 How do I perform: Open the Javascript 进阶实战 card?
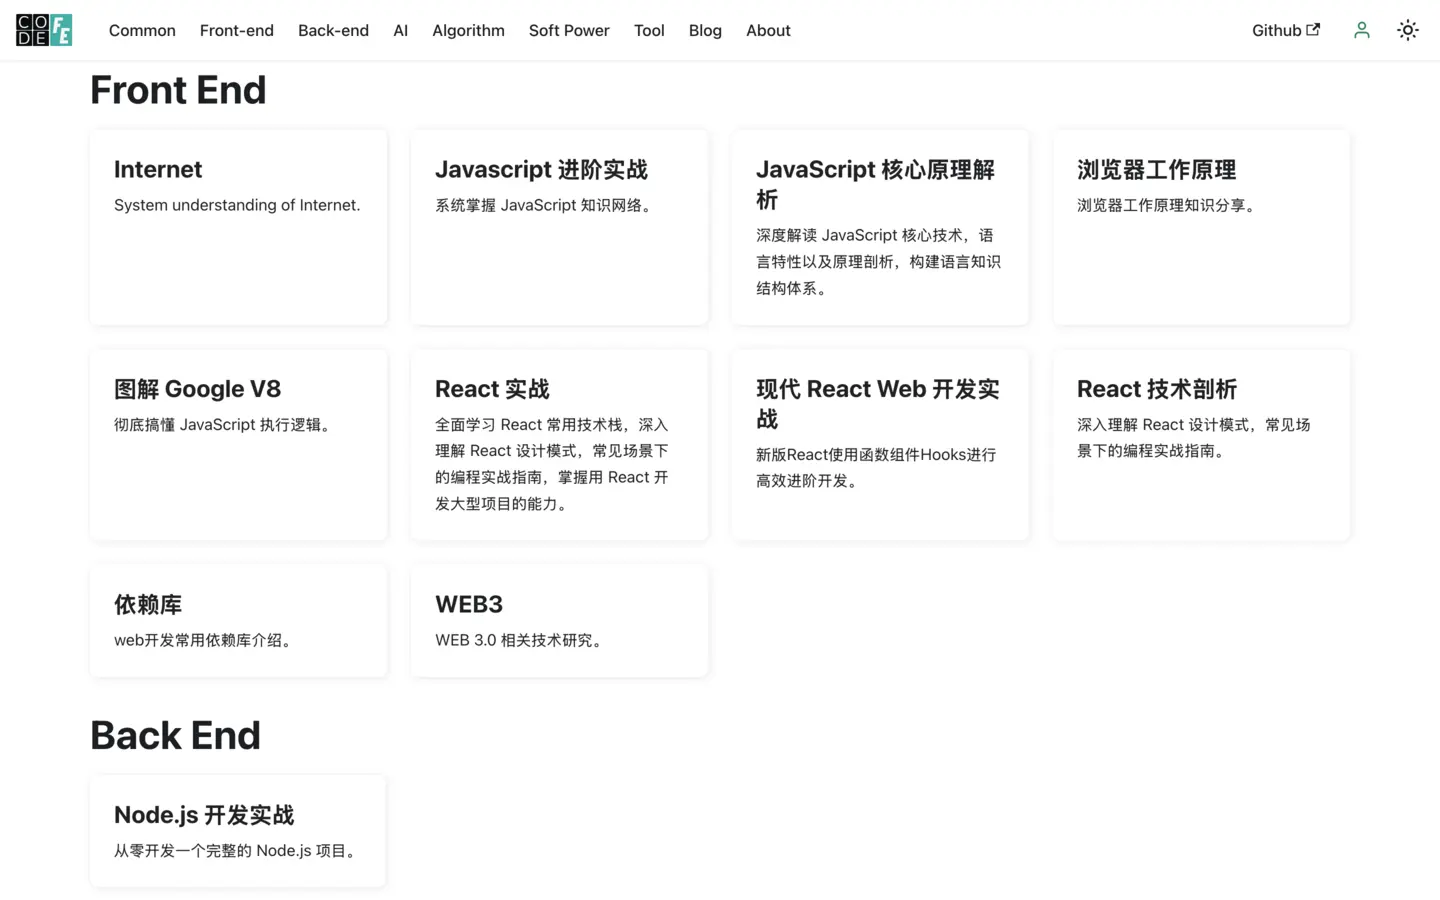pos(559,227)
